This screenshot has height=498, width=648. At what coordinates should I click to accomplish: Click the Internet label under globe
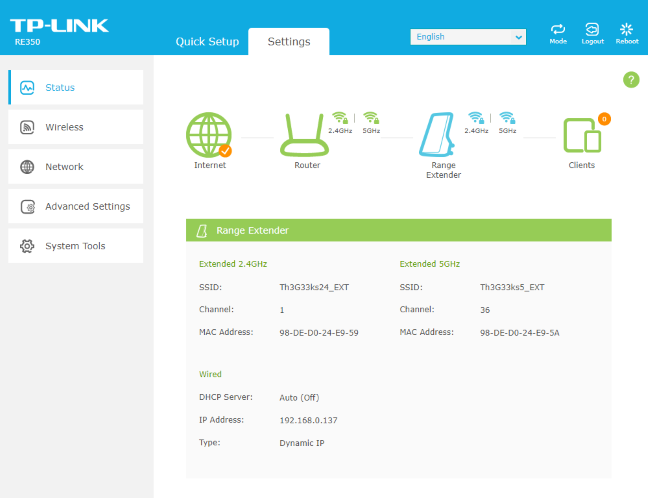(x=210, y=165)
